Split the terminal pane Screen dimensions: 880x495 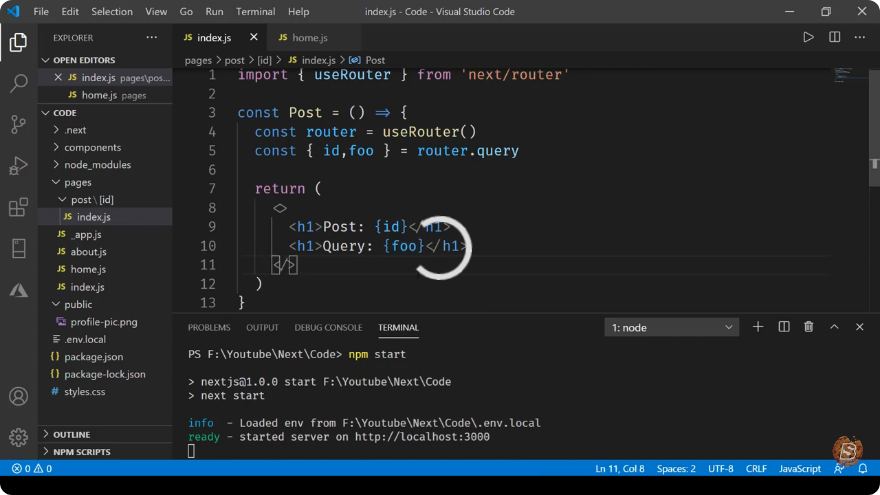click(x=783, y=327)
